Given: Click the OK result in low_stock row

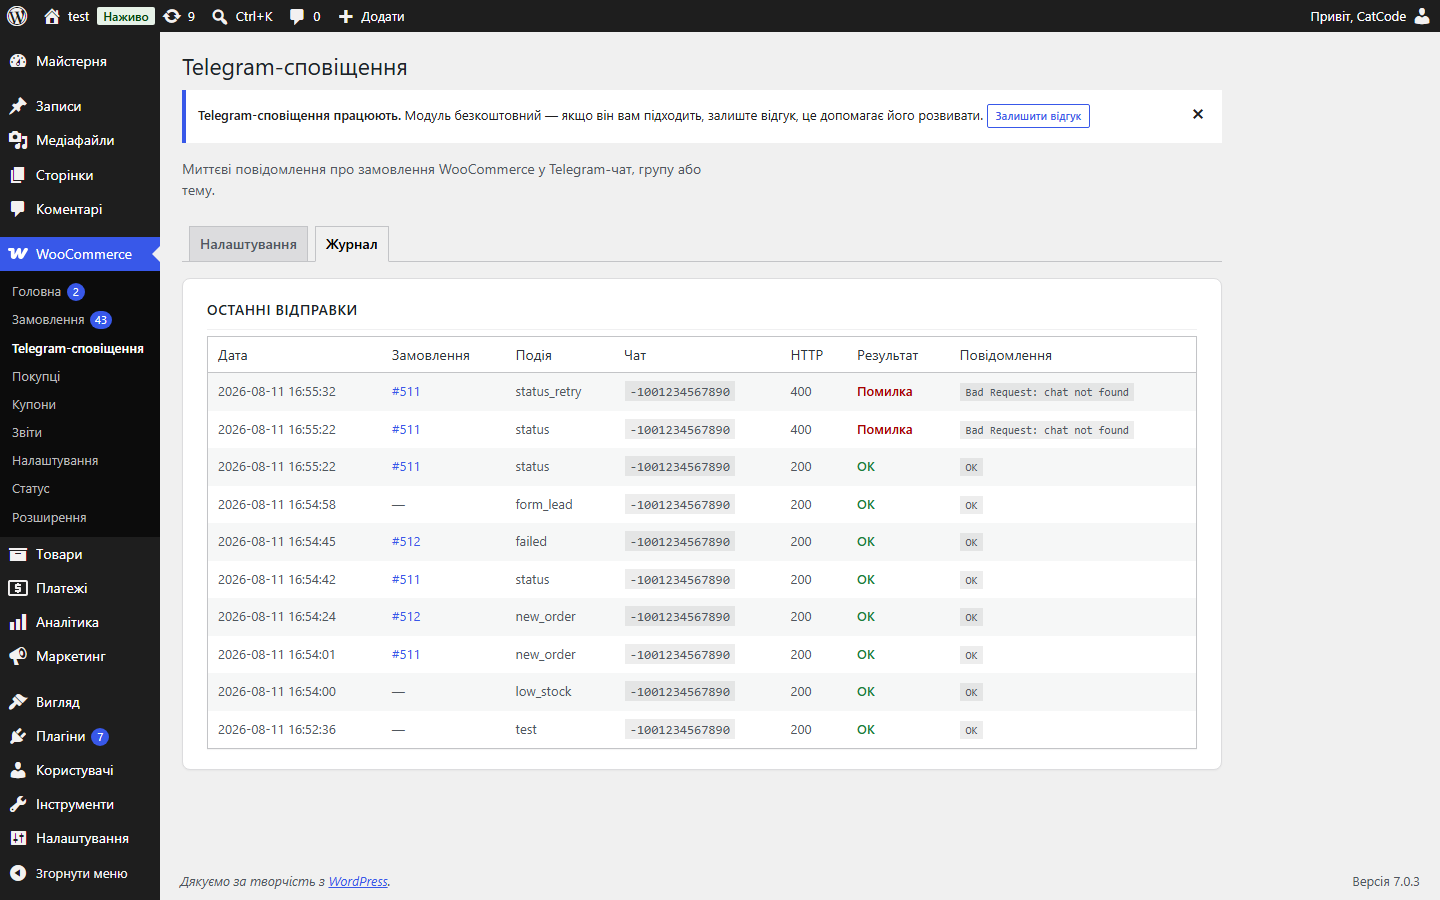Looking at the screenshot, I should click(866, 692).
